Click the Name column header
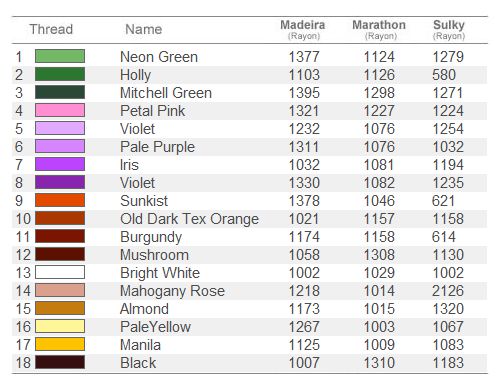Screen dimensions: 500x384 [144, 29]
